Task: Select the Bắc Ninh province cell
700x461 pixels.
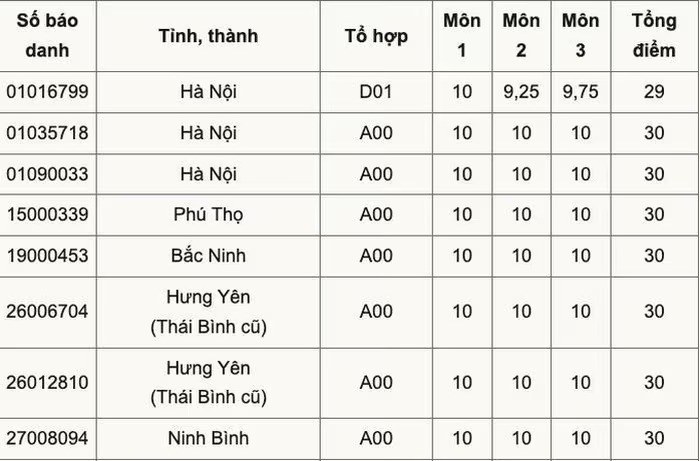Action: pyautogui.click(x=208, y=256)
